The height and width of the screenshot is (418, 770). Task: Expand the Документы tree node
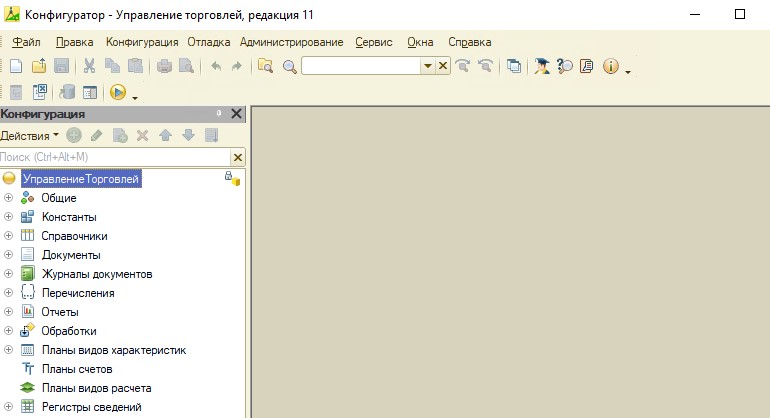9,255
